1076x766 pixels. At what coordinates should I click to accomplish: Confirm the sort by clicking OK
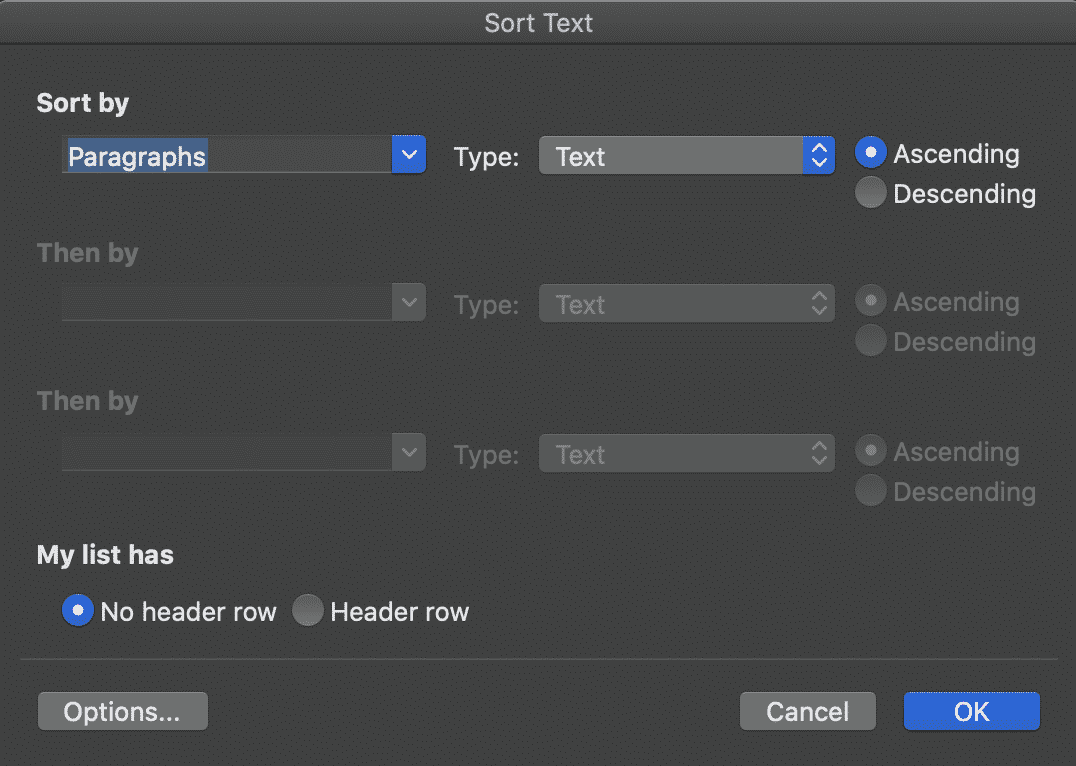[x=970, y=711]
